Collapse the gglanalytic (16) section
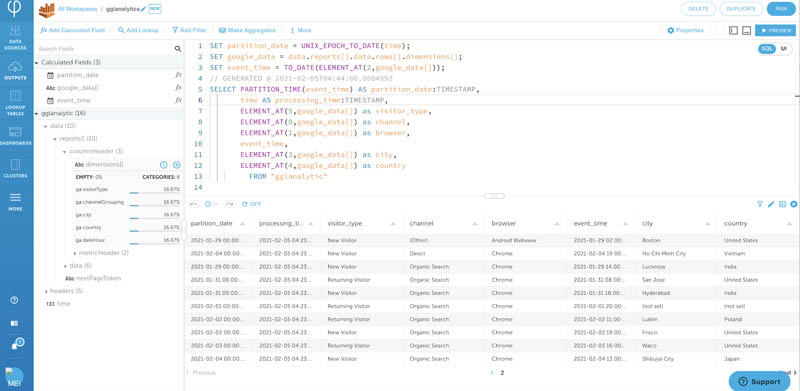This screenshot has width=800, height=391. pyautogui.click(x=36, y=113)
